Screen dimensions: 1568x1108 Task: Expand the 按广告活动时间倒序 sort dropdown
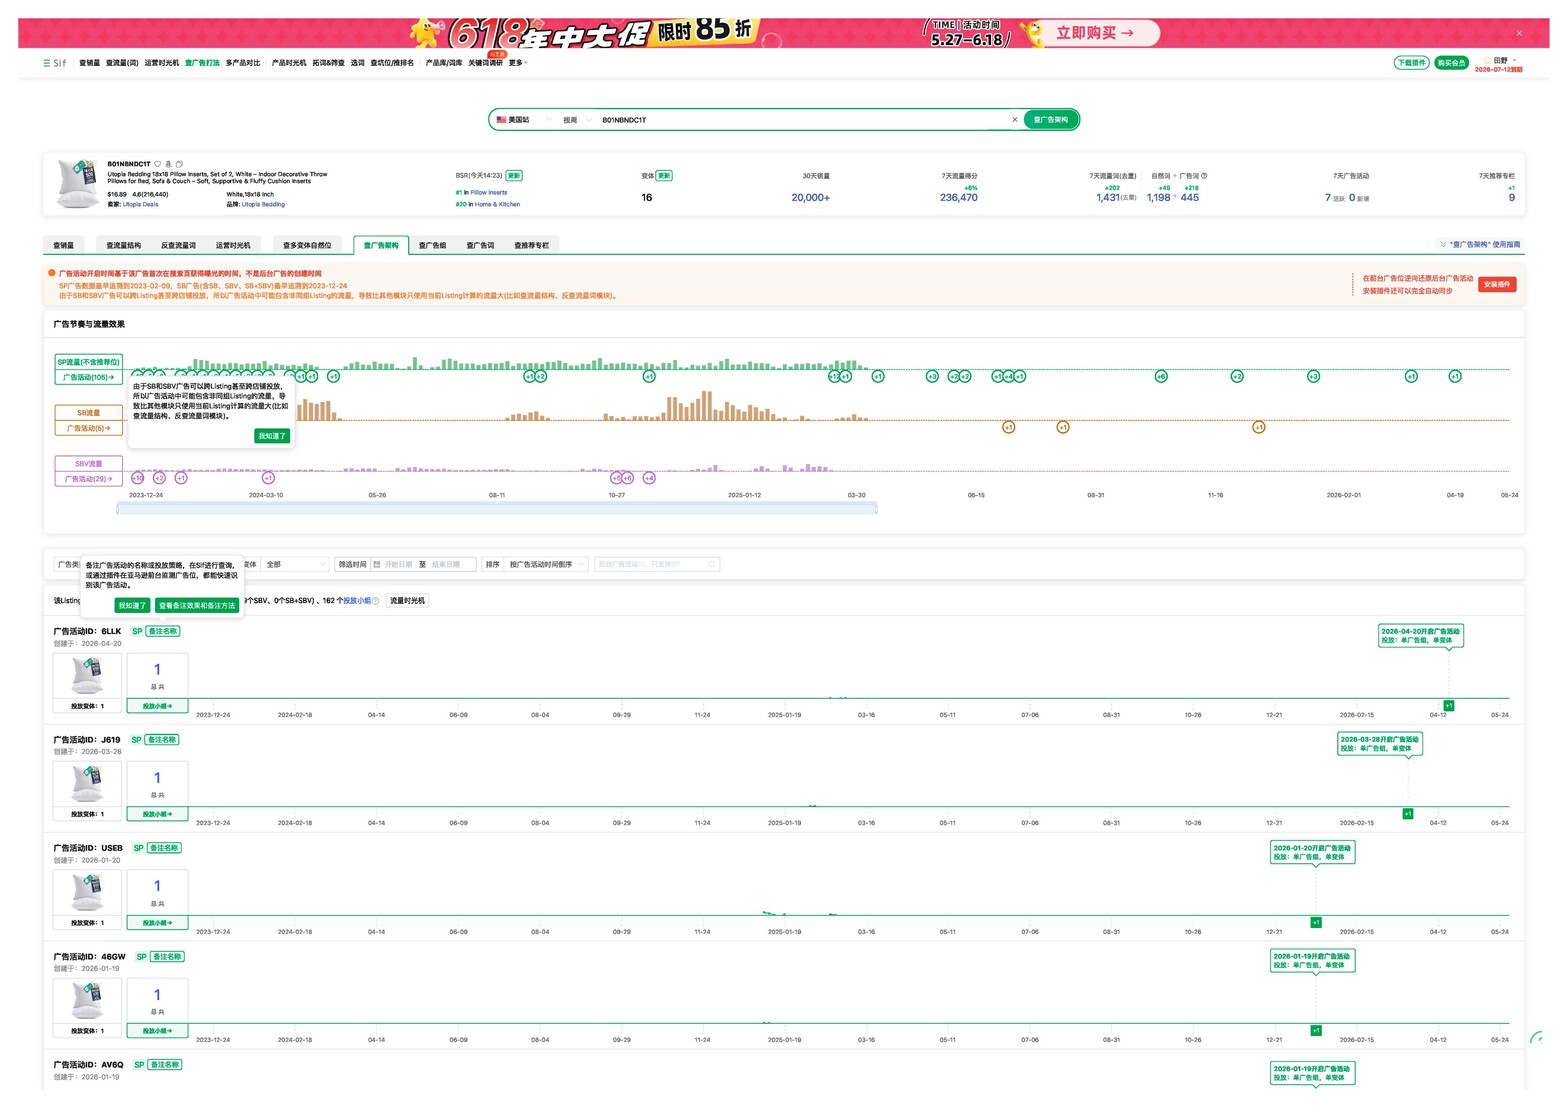point(546,565)
